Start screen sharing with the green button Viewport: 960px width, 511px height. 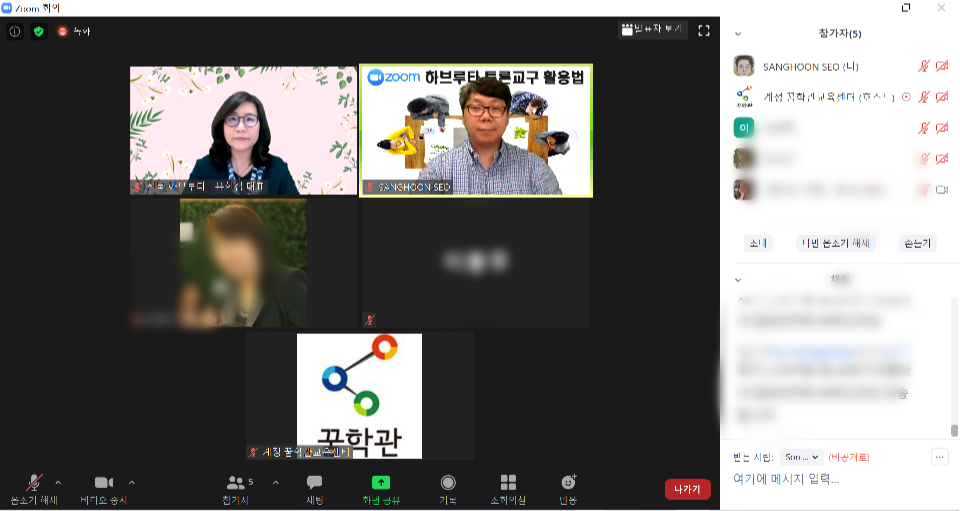pos(381,489)
